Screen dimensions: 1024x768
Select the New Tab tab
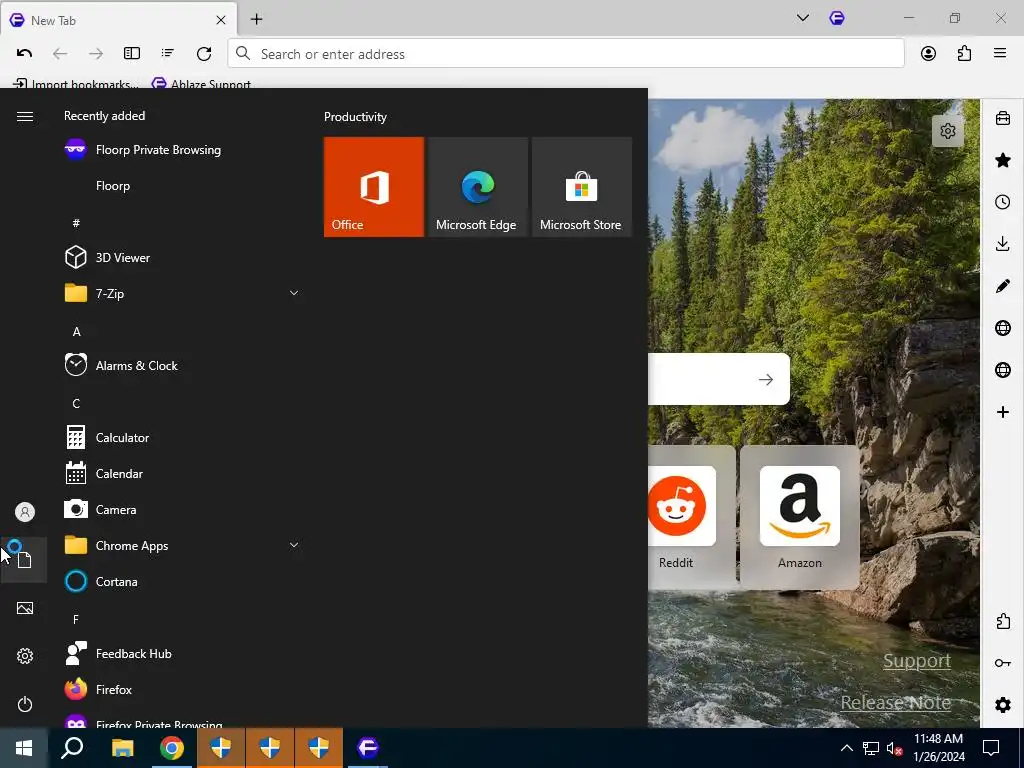[119, 20]
